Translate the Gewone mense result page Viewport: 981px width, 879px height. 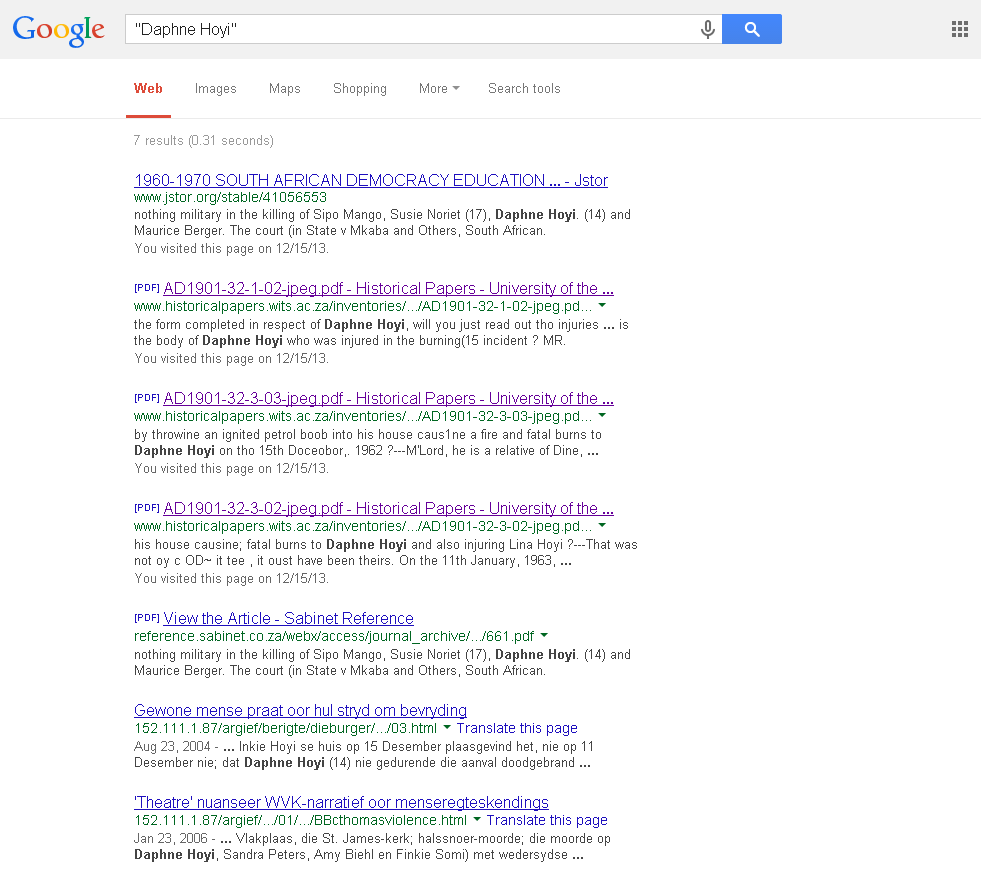(516, 729)
